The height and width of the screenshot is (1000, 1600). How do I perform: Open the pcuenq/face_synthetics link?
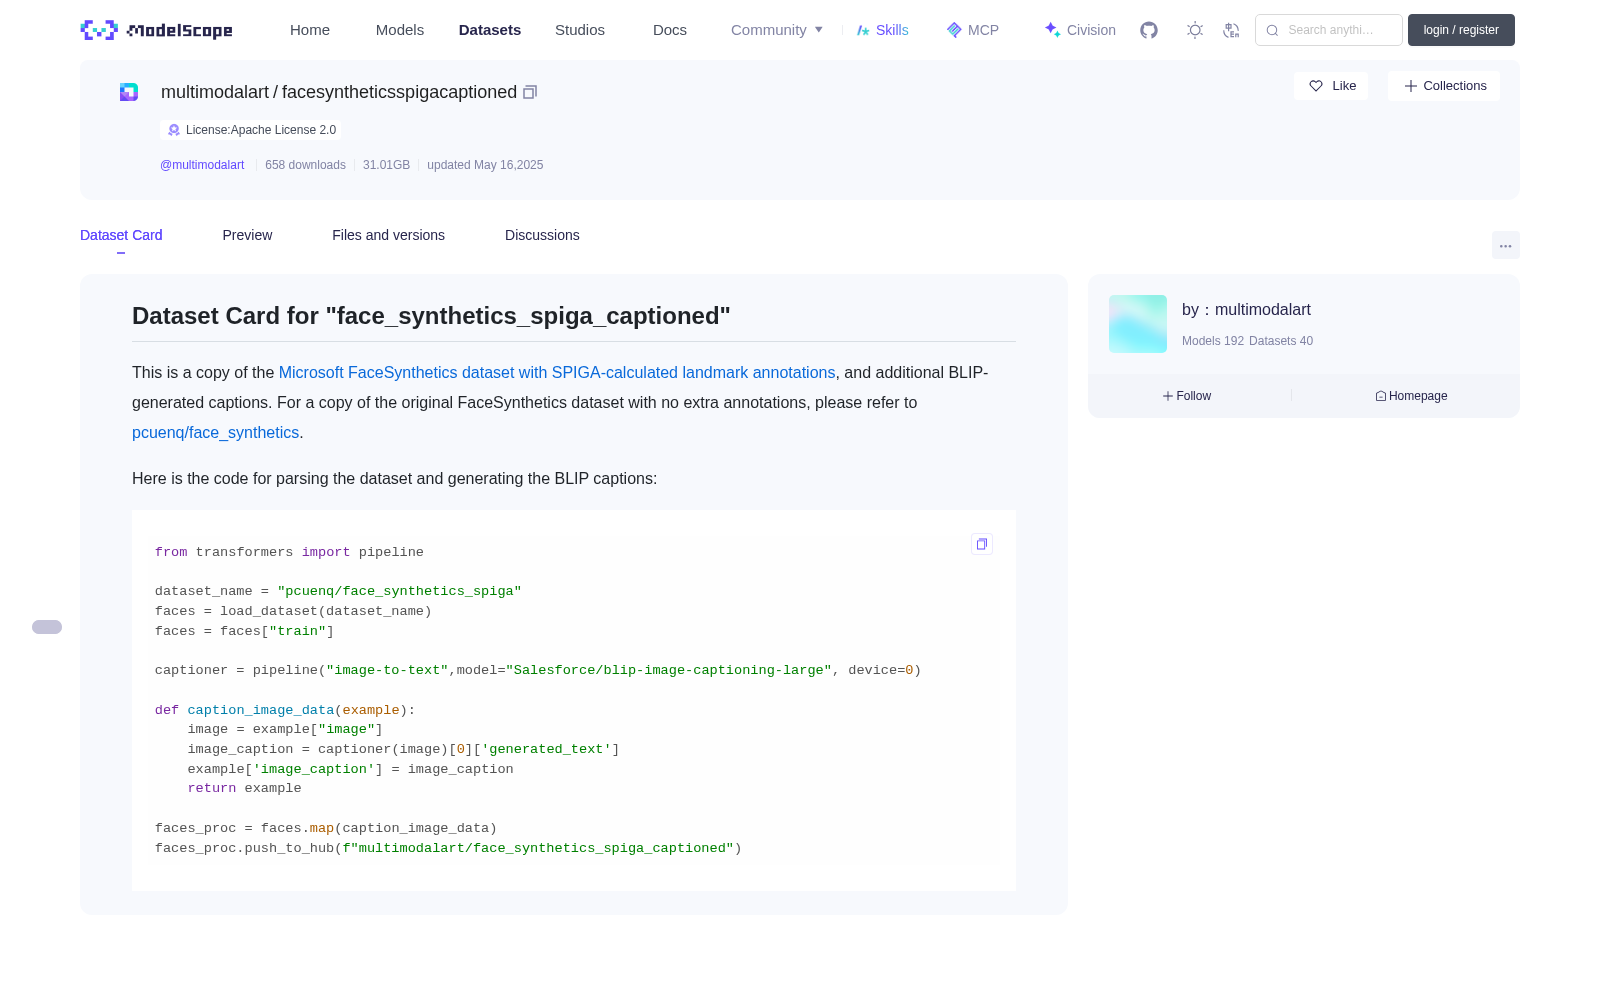216,432
